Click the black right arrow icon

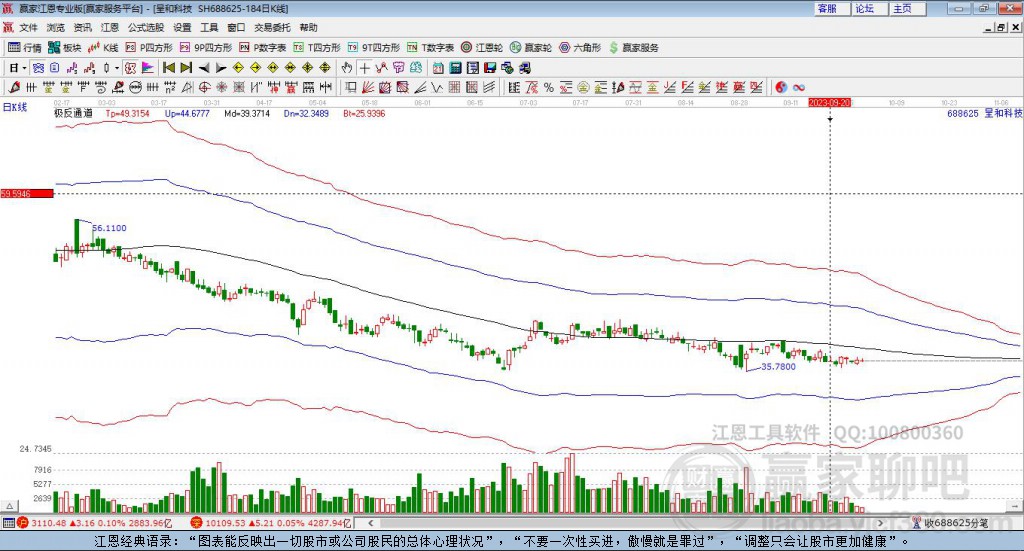pyautogui.click(x=221, y=68)
